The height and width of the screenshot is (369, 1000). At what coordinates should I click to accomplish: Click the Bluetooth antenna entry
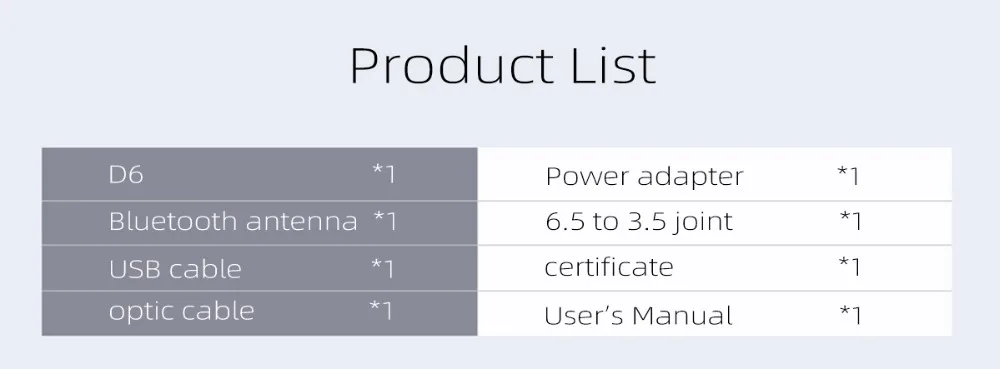pos(233,221)
